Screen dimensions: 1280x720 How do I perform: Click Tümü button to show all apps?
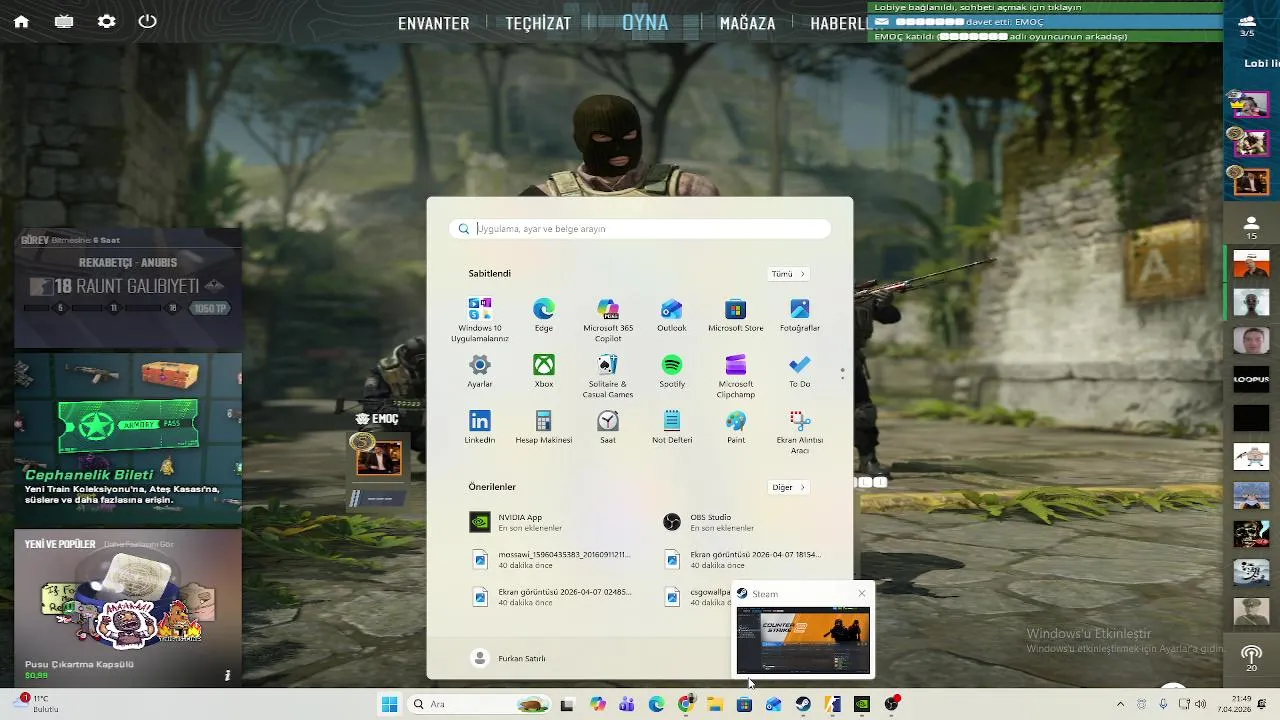[x=788, y=274]
